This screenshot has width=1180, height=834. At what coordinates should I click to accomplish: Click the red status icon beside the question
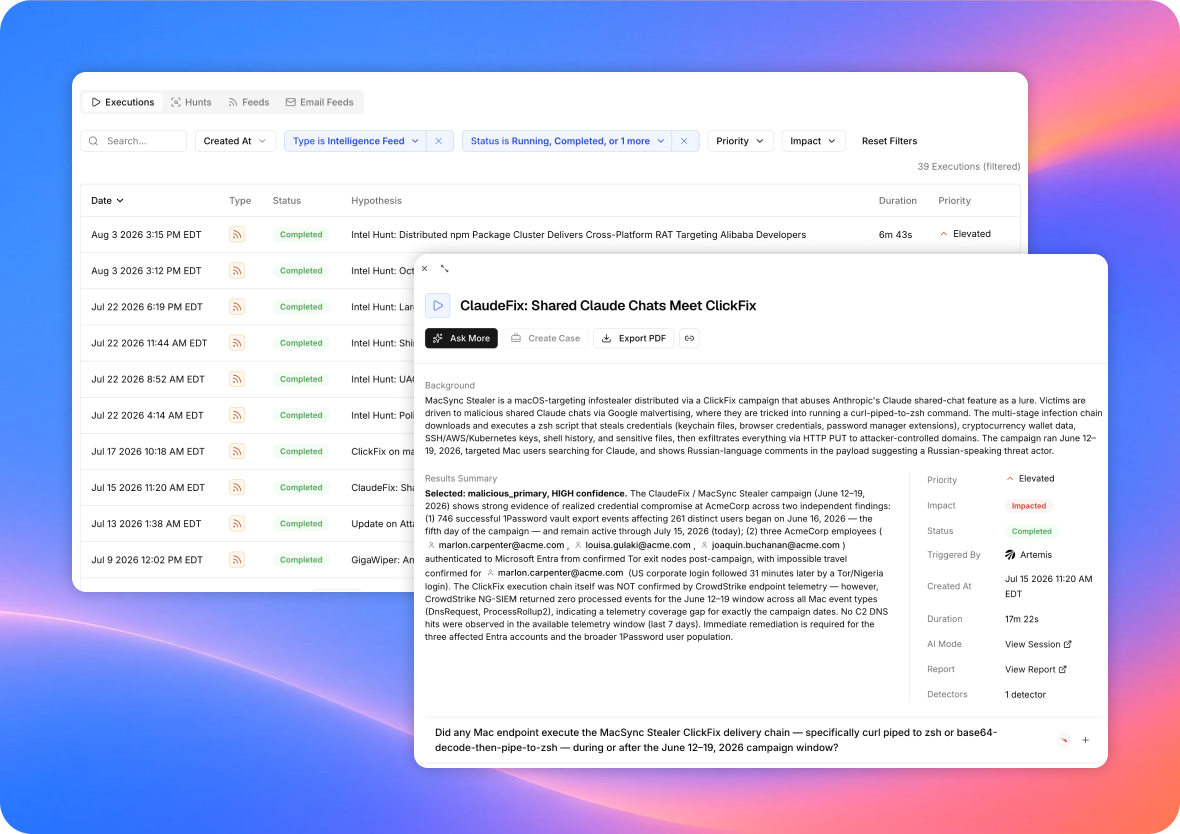pos(1064,740)
